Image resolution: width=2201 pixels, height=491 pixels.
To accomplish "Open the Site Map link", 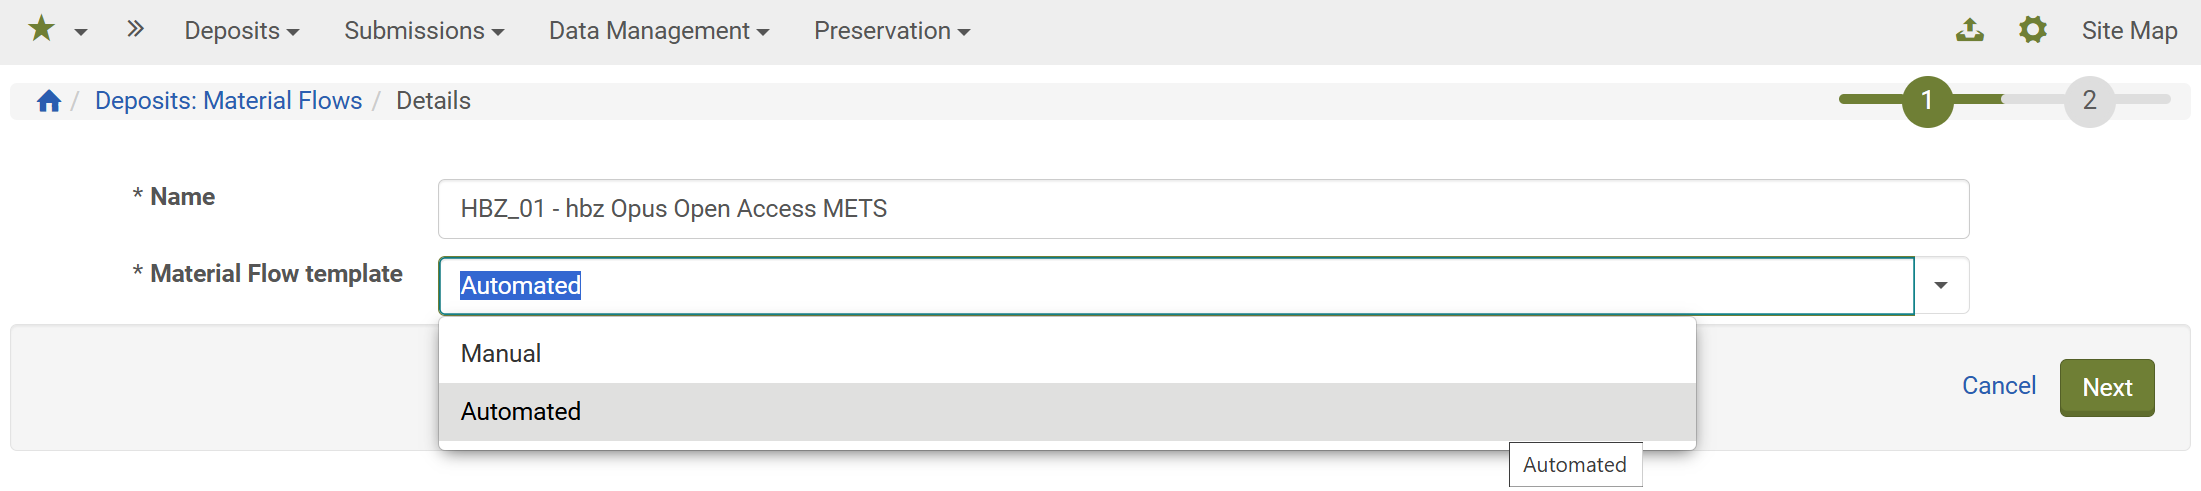I will [2129, 31].
